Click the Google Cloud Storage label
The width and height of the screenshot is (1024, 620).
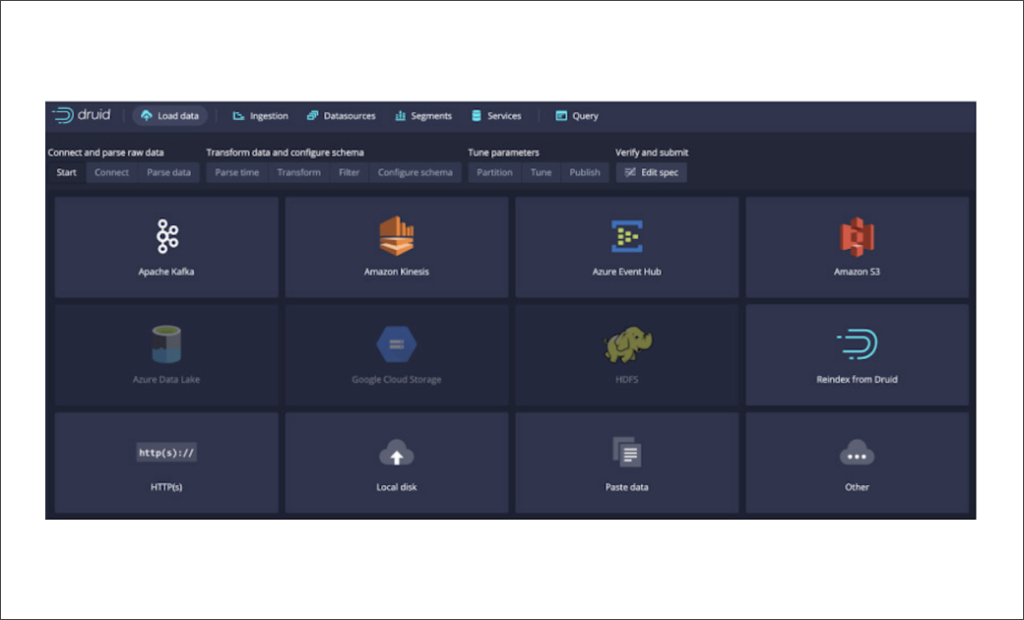pyautogui.click(x=396, y=380)
